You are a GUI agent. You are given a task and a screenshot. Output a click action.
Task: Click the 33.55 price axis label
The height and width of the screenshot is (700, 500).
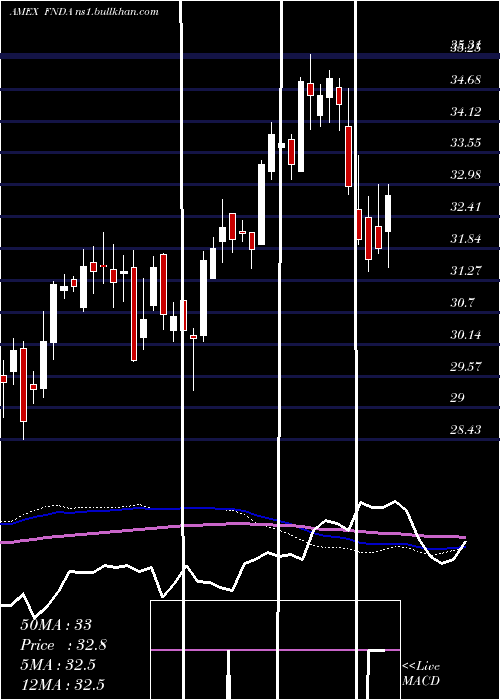[466, 143]
